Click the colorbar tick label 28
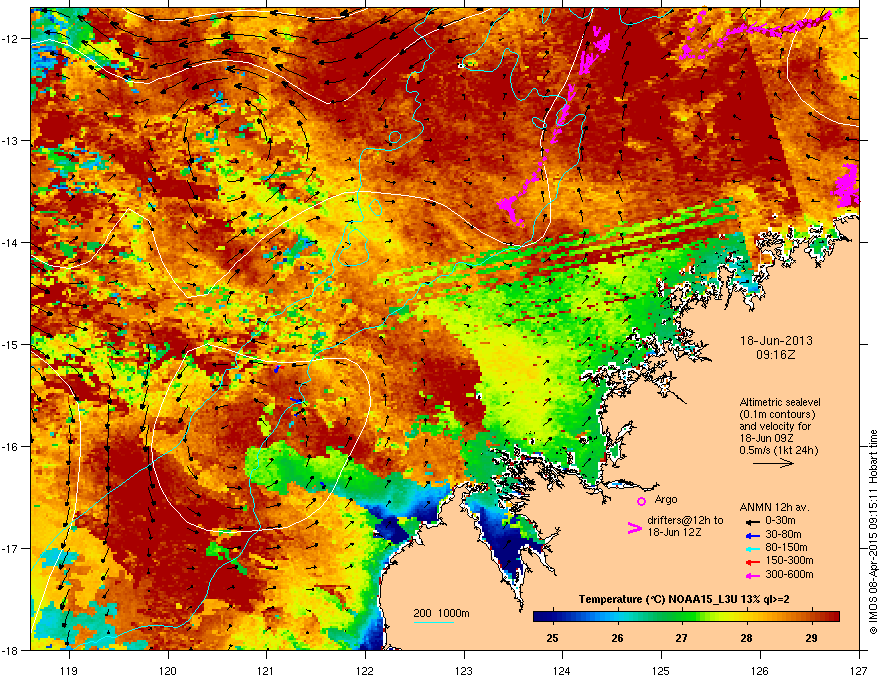The image size is (880, 680). 746,638
